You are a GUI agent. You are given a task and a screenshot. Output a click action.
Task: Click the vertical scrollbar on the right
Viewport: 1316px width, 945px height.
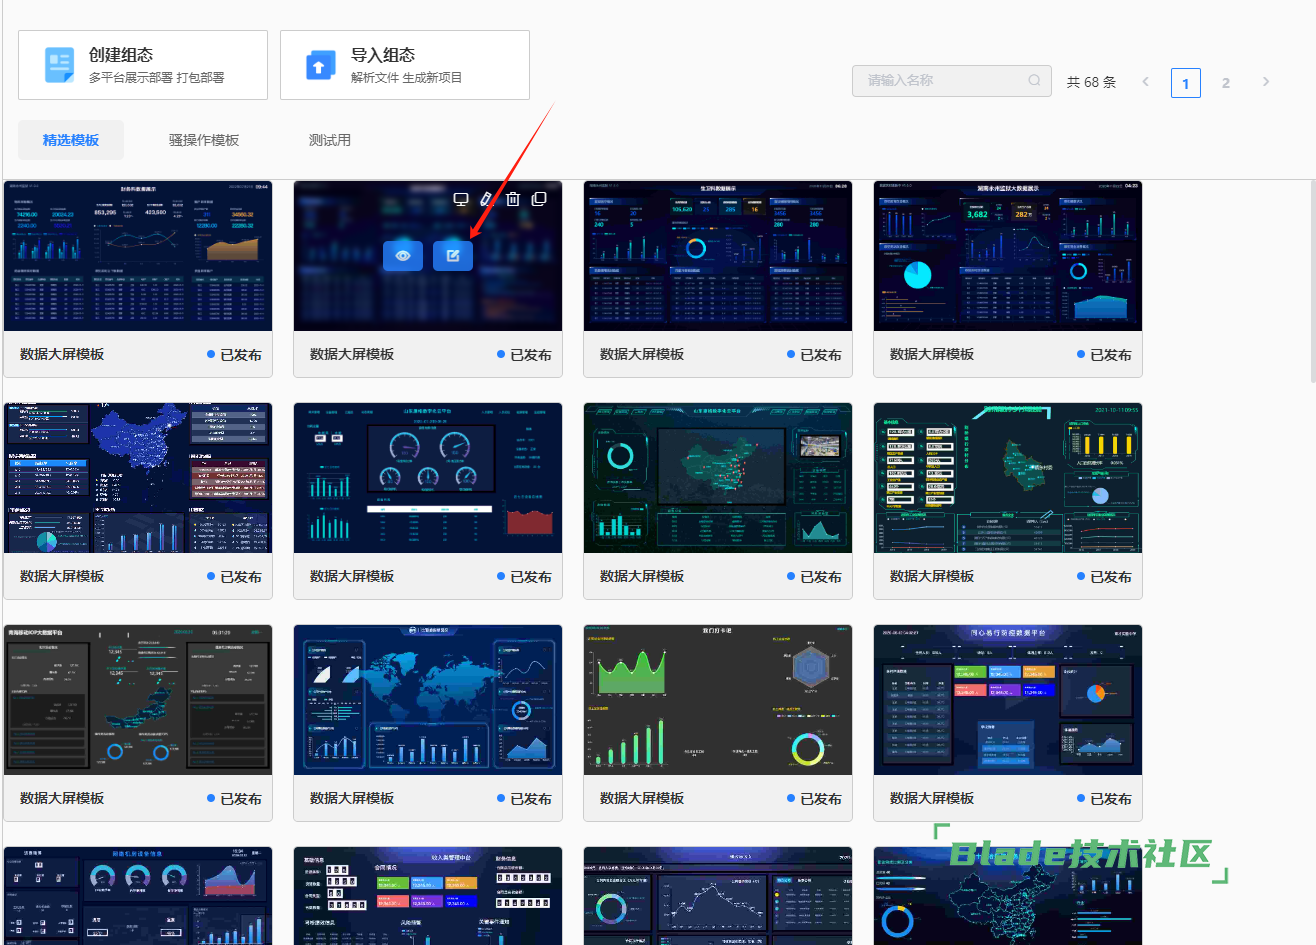1312,280
